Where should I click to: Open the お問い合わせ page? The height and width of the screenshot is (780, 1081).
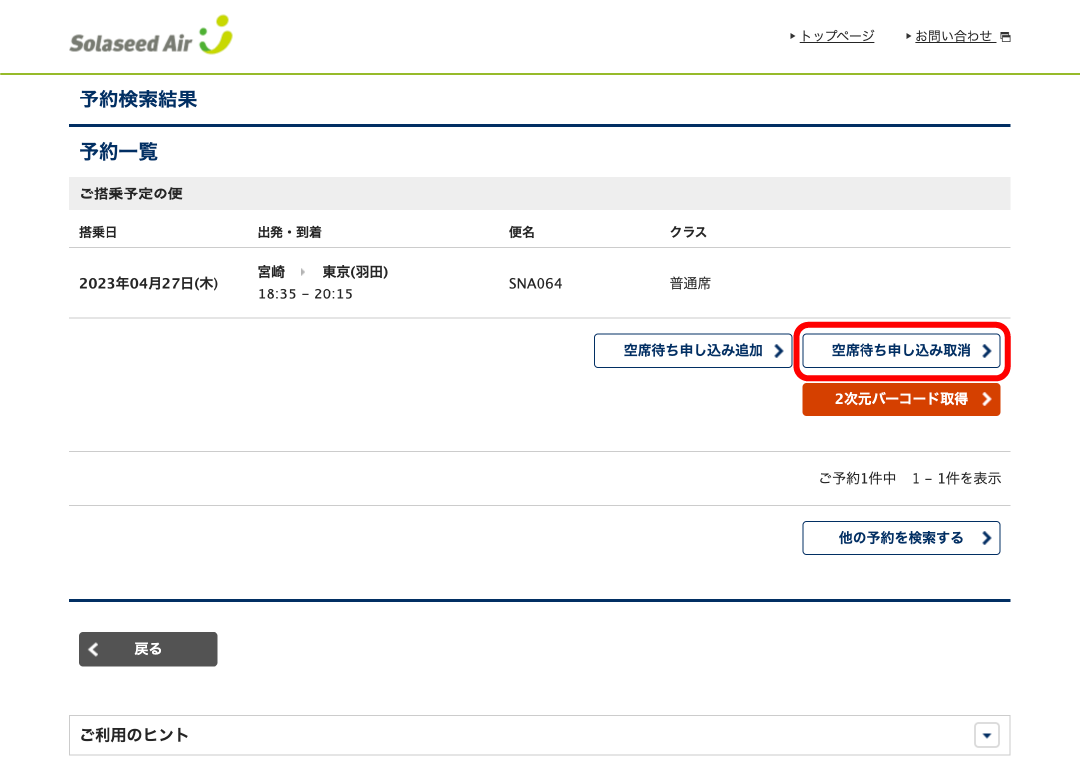pos(953,35)
